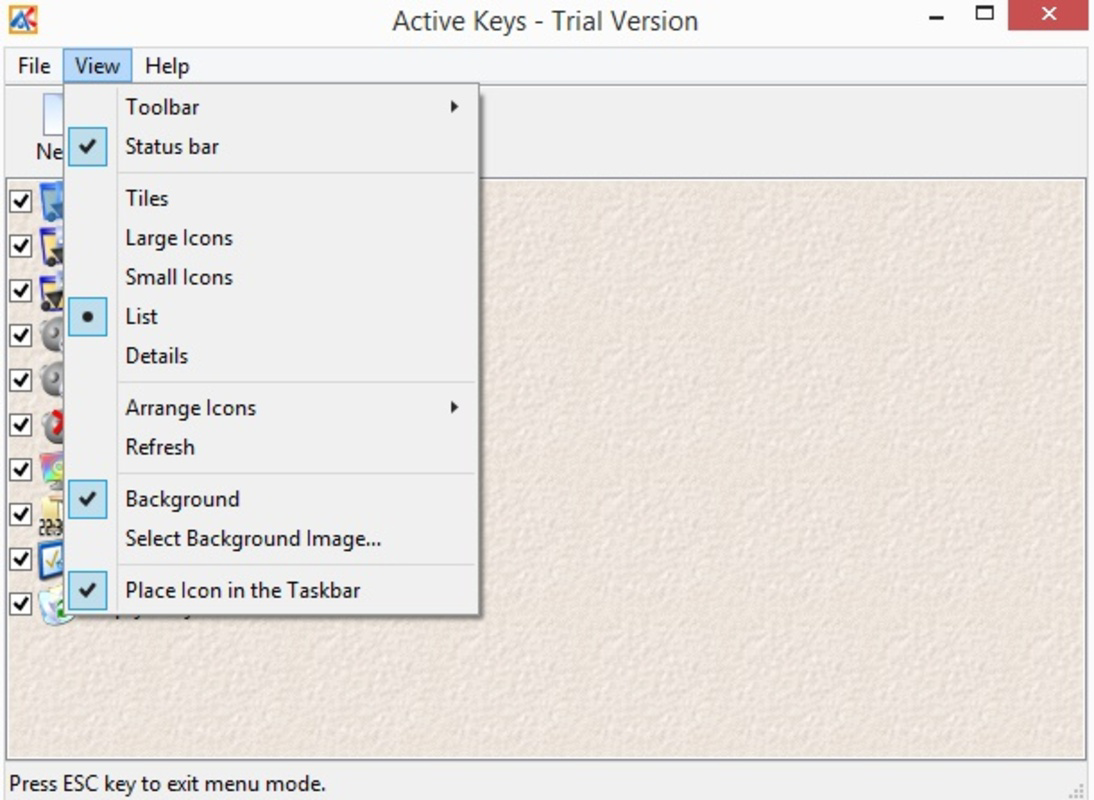The height and width of the screenshot is (800, 1094).
Task: Close the open View menu
Action: pos(97,66)
